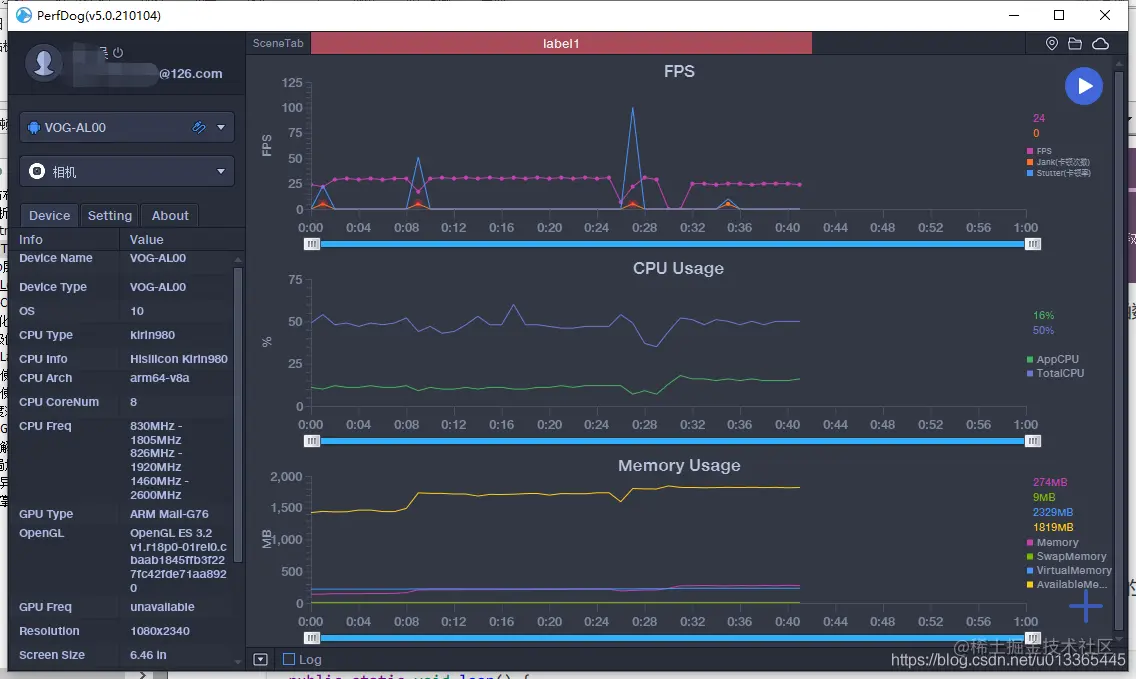
Task: Select the arm64-v8a CPU Arch value
Action: point(159,378)
